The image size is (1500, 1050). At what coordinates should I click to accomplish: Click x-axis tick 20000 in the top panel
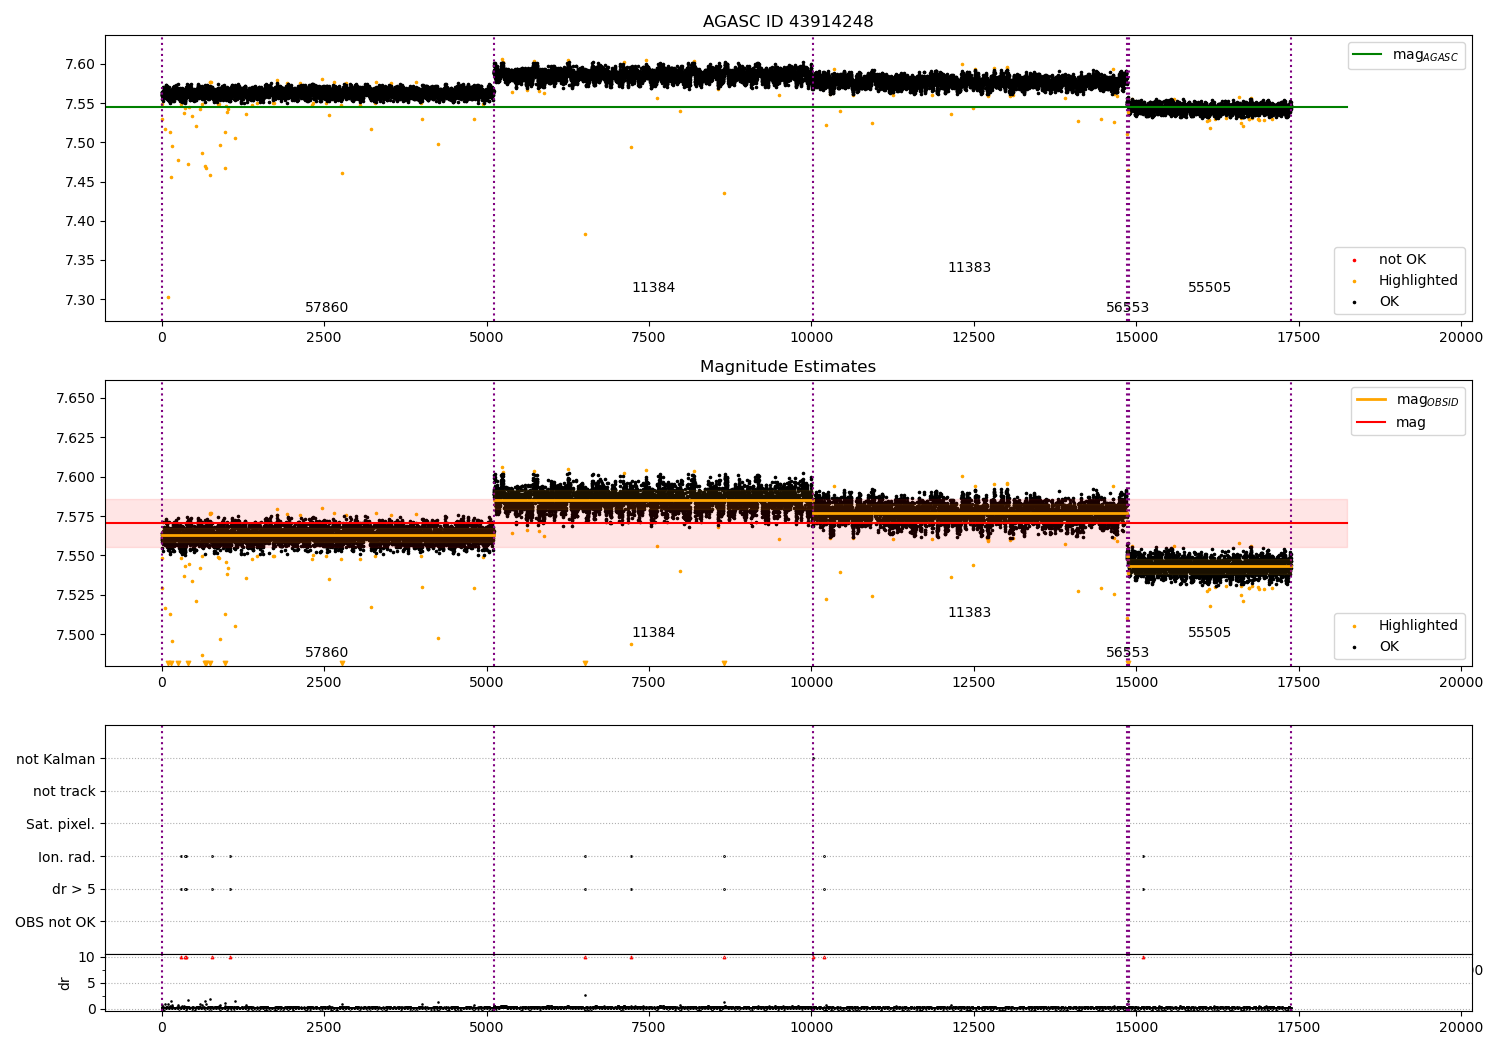click(x=1461, y=338)
